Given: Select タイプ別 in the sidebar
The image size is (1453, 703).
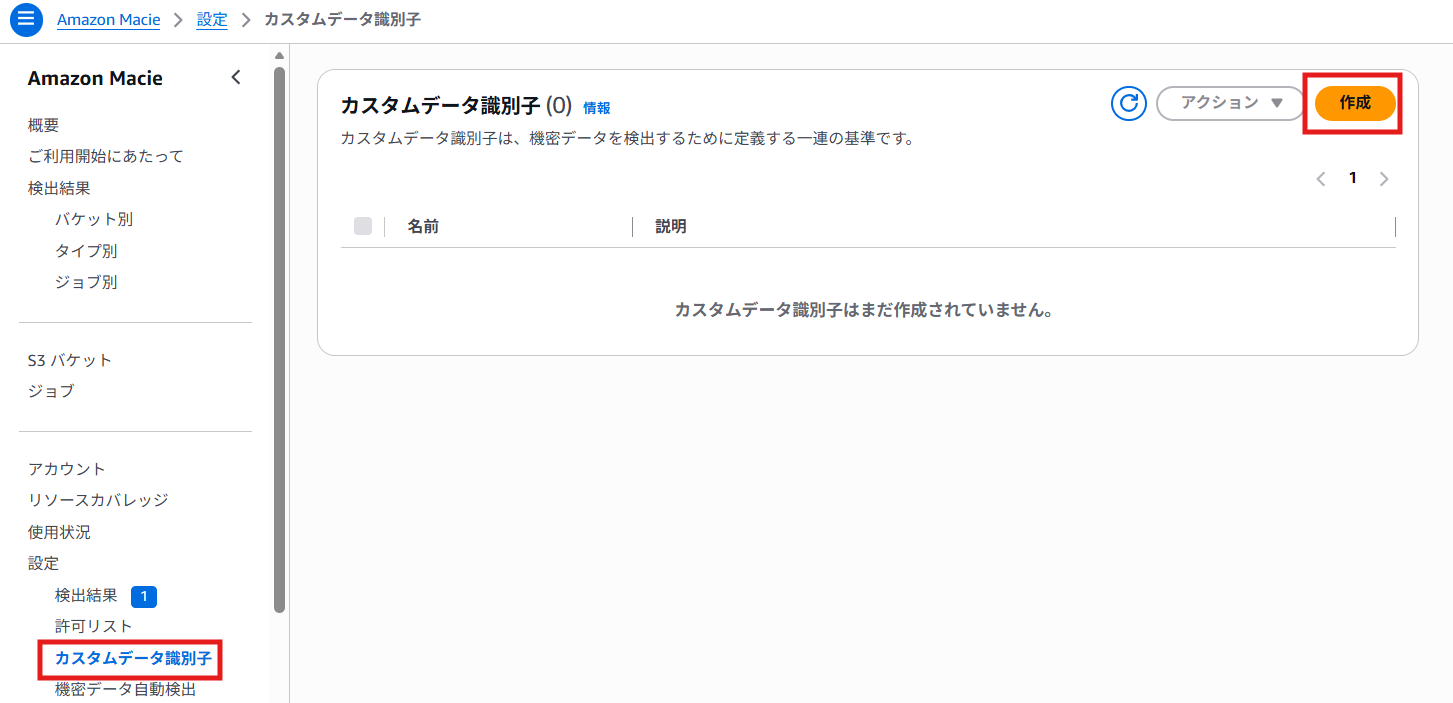Looking at the screenshot, I should pyautogui.click(x=86, y=251).
